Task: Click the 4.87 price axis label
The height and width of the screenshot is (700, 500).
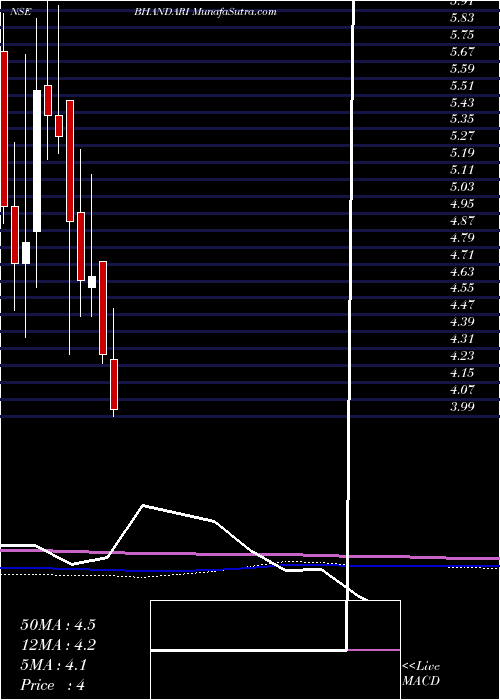Action: pyautogui.click(x=462, y=221)
